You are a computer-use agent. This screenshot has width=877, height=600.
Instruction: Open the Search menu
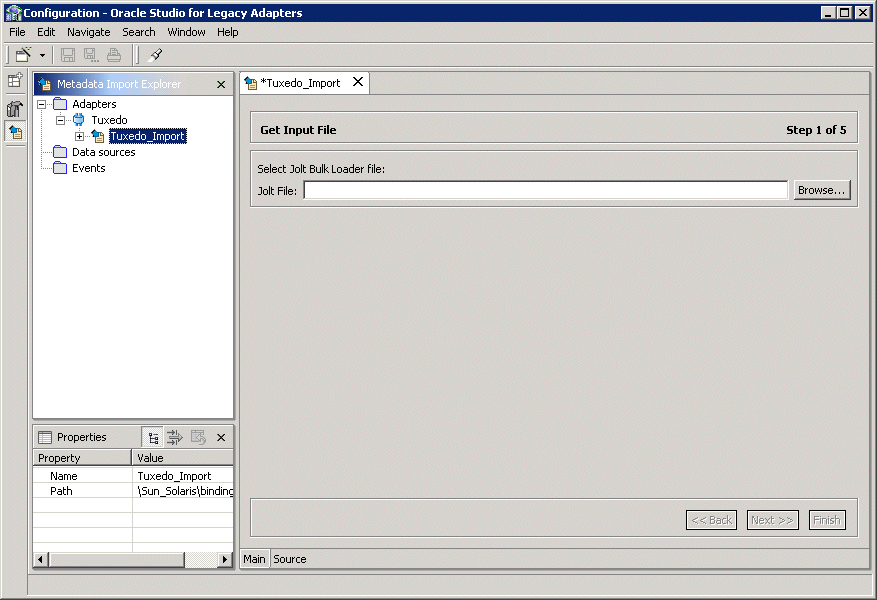pyautogui.click(x=139, y=32)
